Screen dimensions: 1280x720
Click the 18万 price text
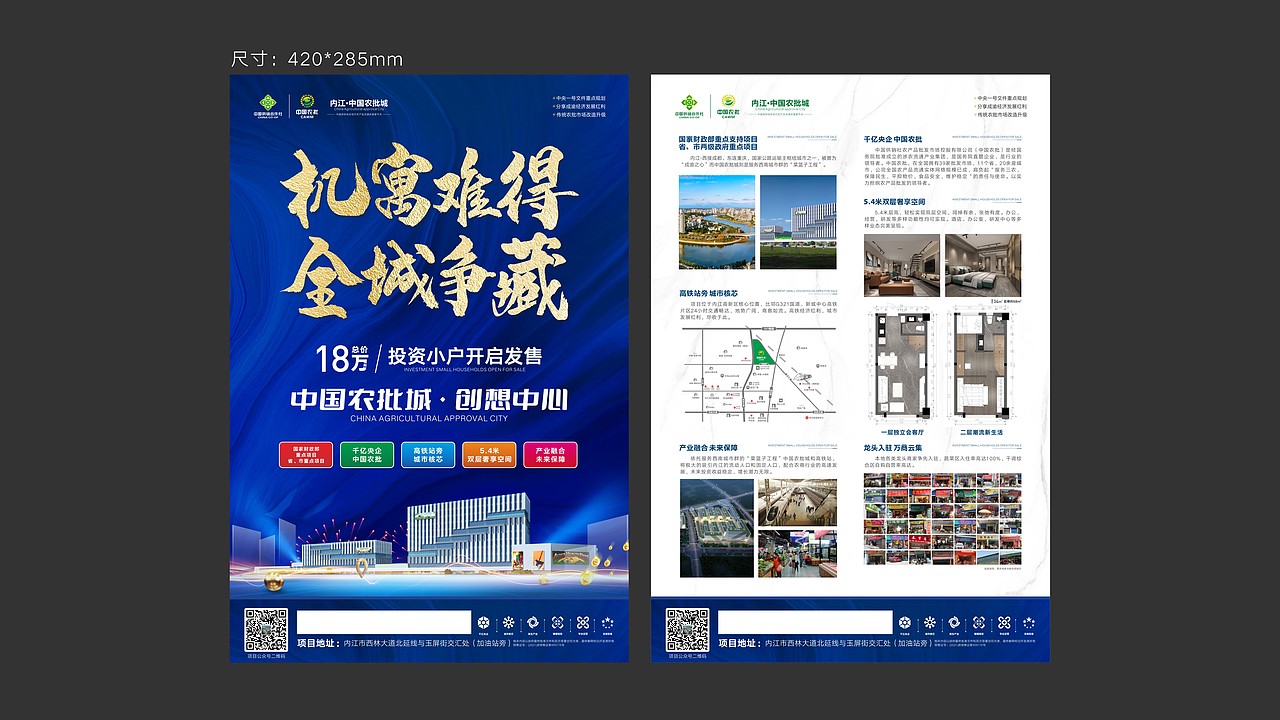[x=342, y=356]
